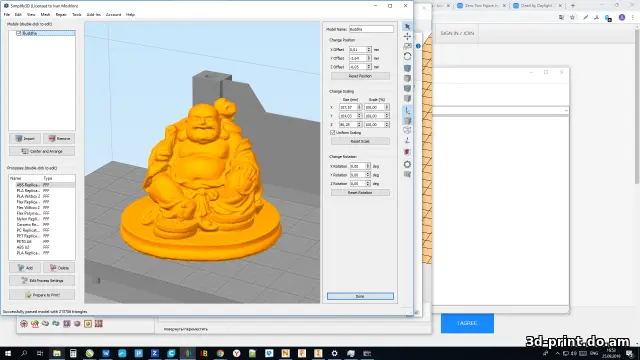Click I AGREE button in browser
The width and height of the screenshot is (640, 360).
467,323
